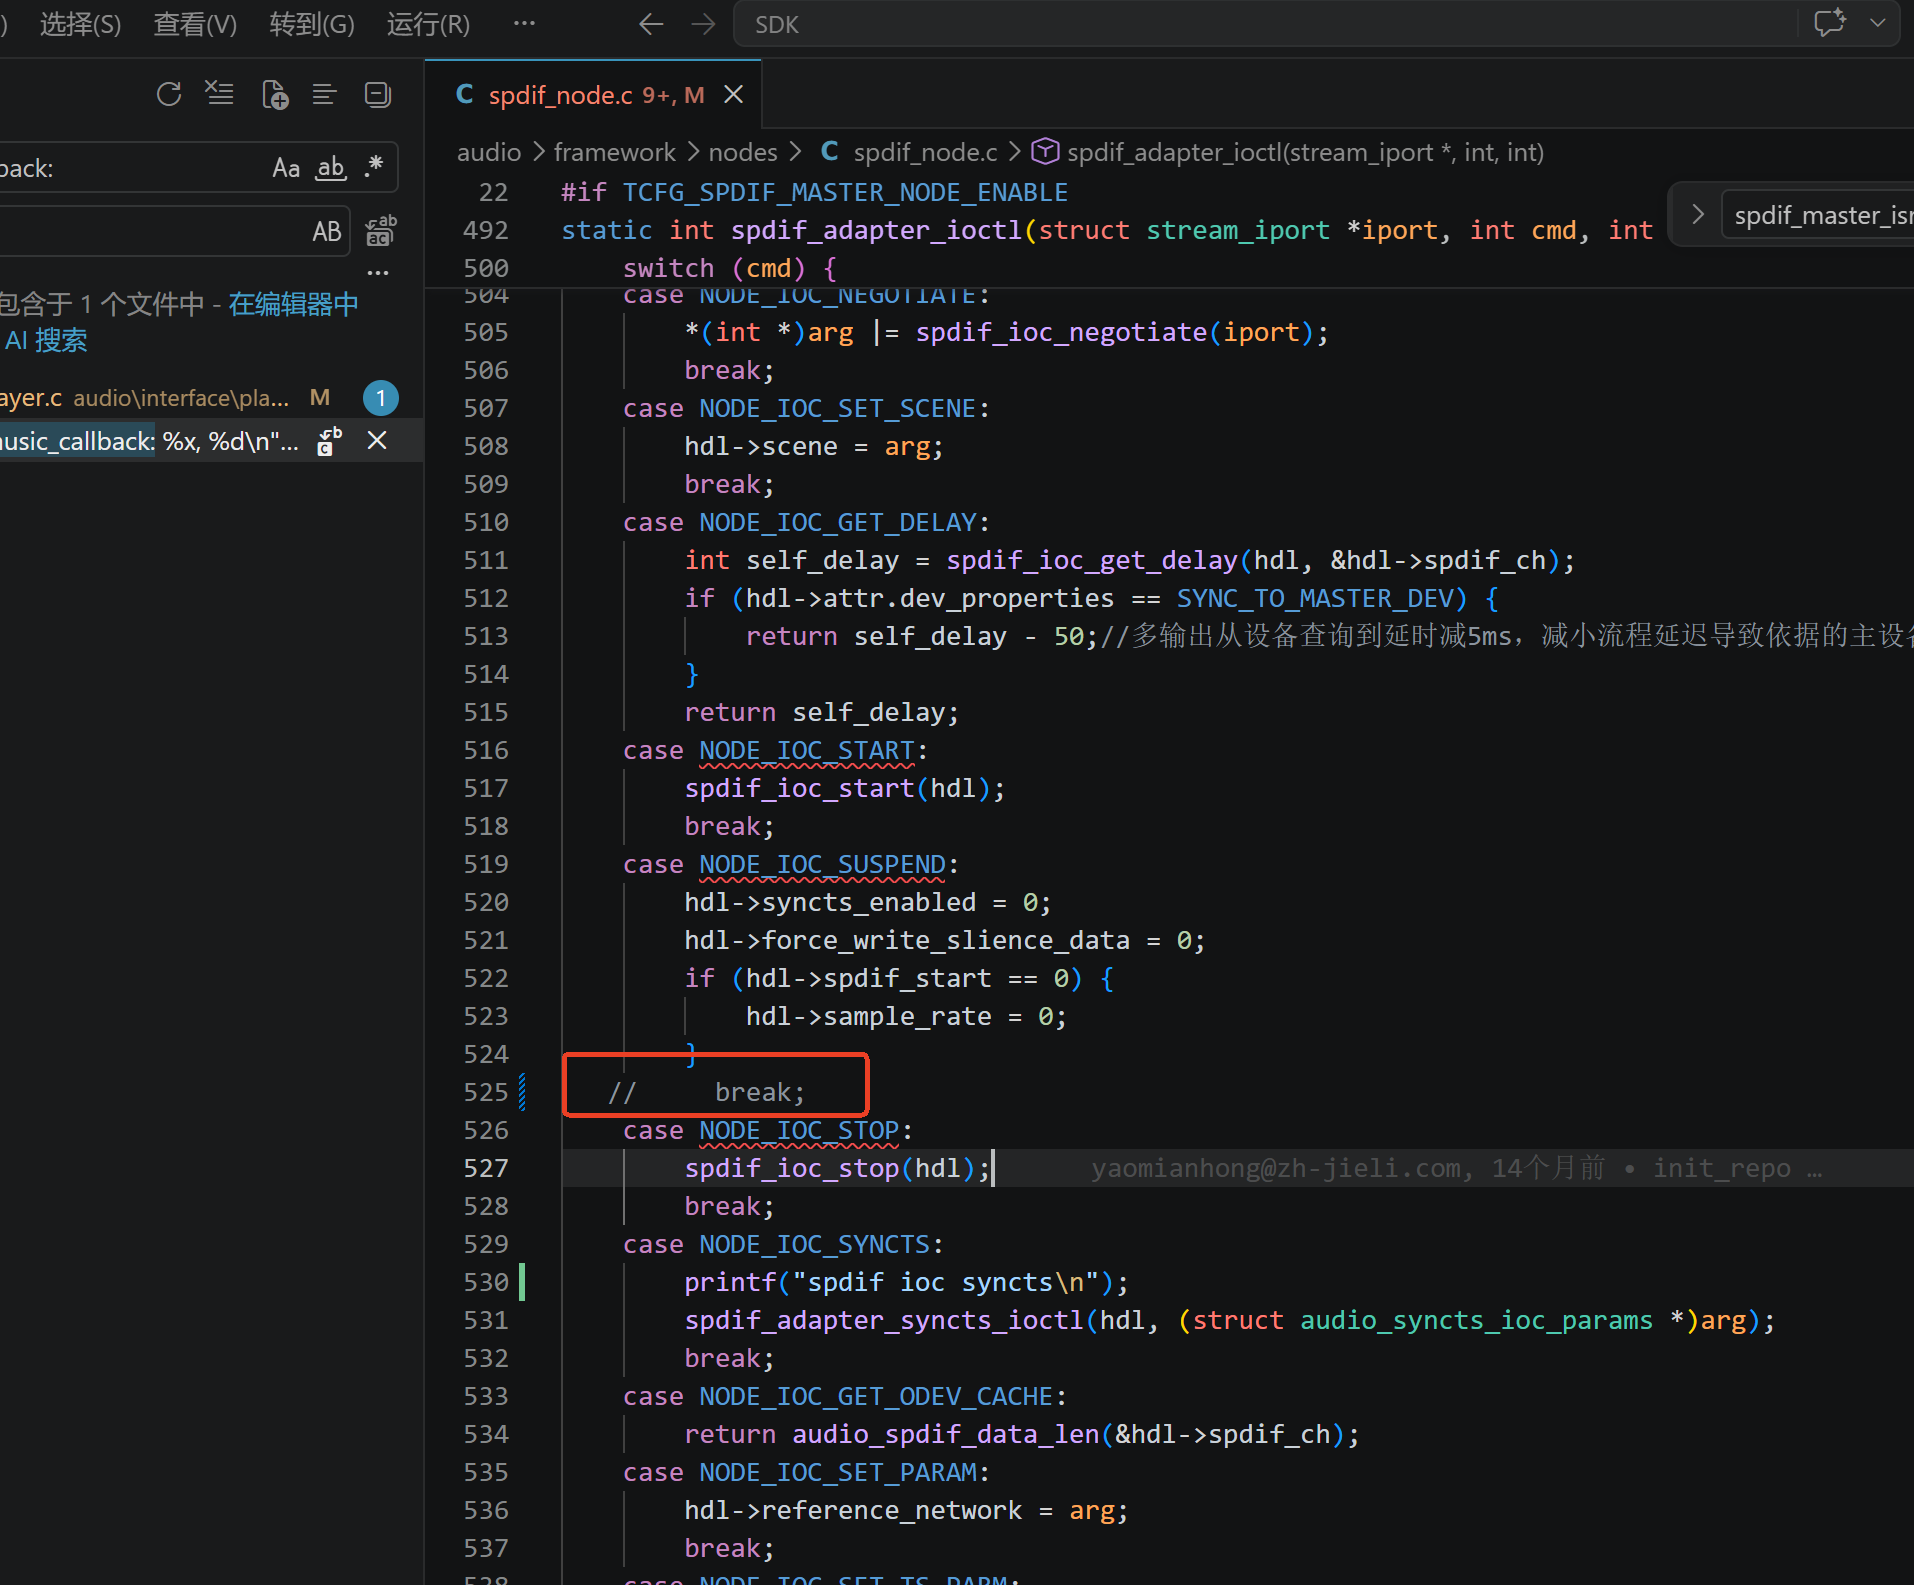Click the commented break on line 525
The image size is (1914, 1585).
(x=706, y=1092)
